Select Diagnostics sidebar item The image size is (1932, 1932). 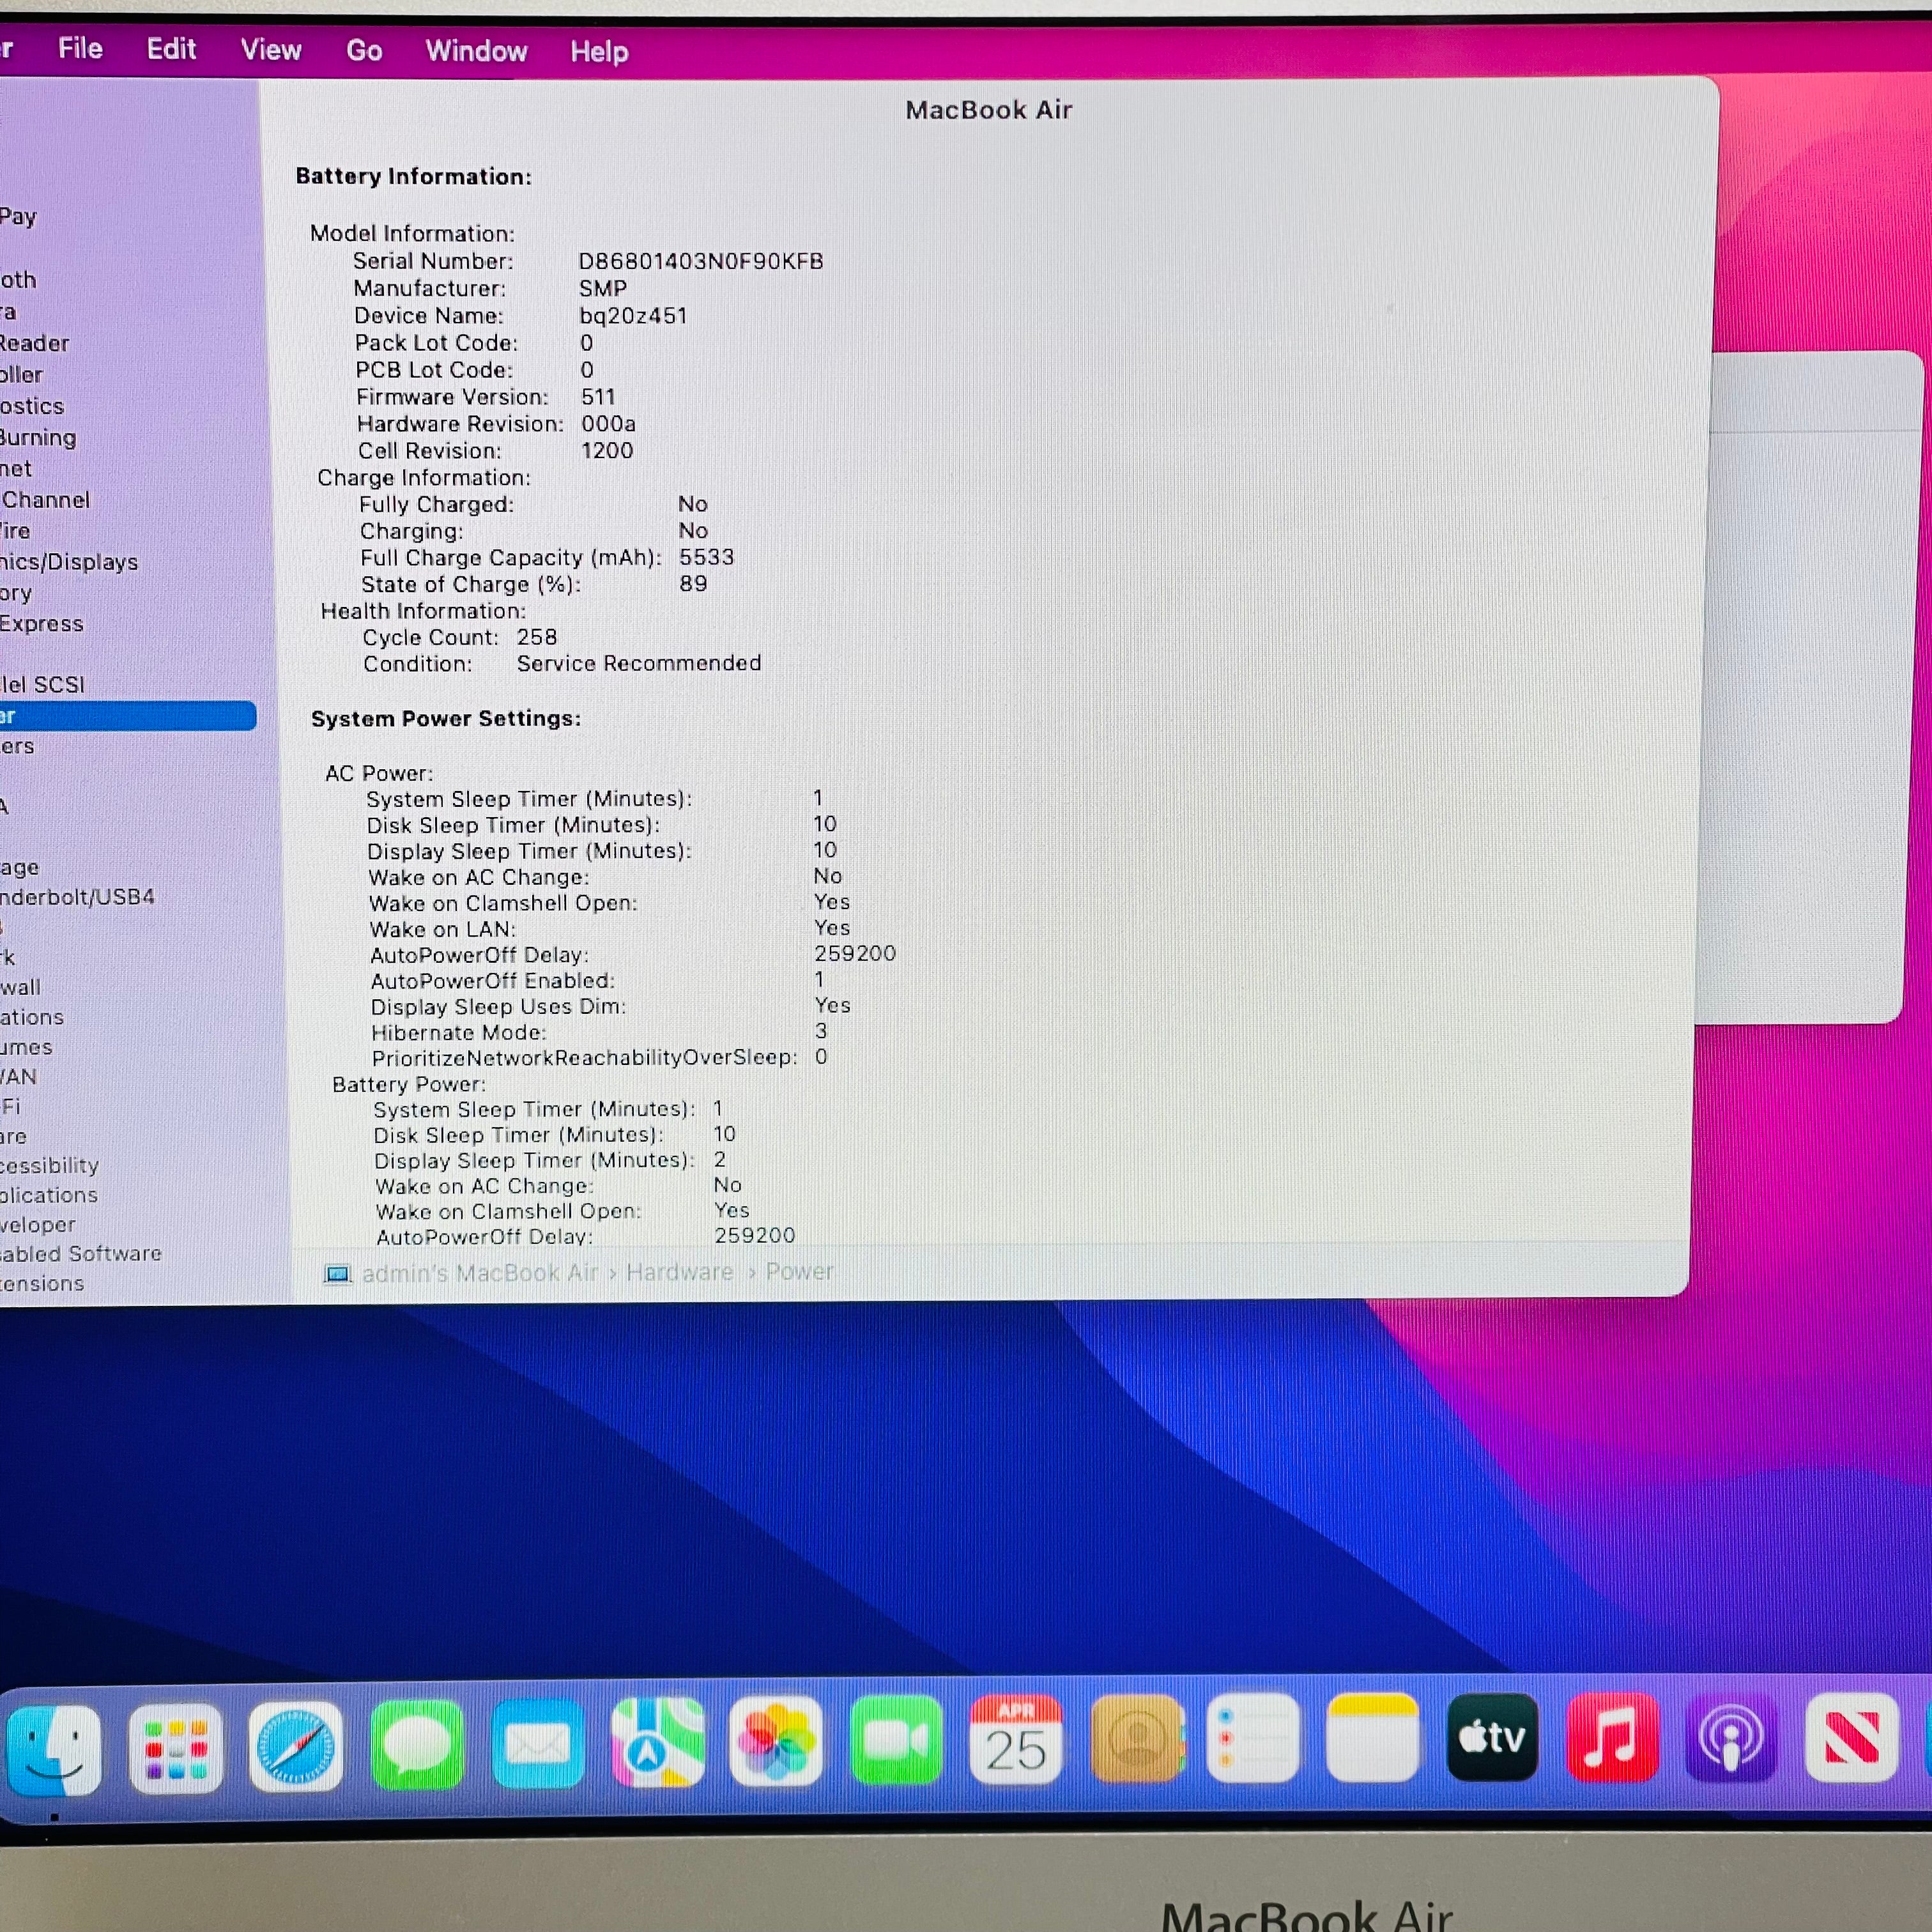point(32,406)
